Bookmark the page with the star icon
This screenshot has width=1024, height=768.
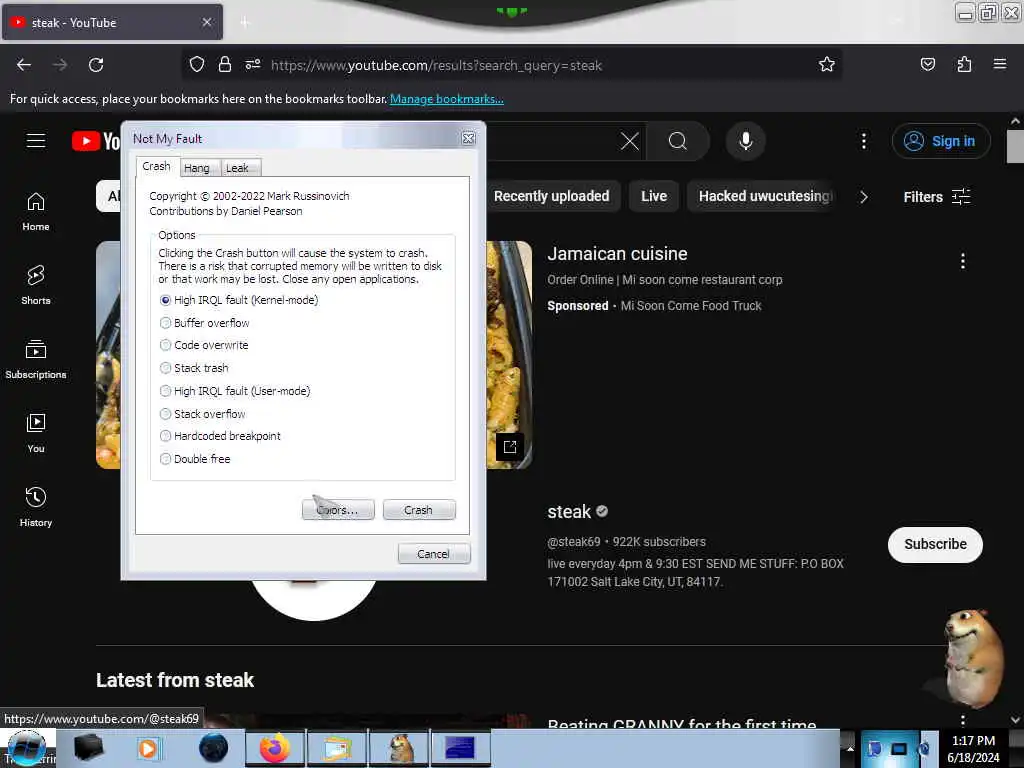pos(827,65)
